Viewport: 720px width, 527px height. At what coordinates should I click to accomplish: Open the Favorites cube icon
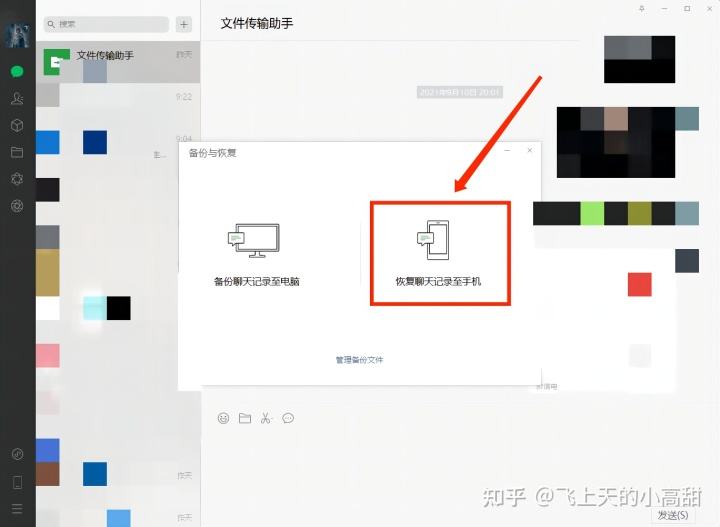[x=17, y=125]
